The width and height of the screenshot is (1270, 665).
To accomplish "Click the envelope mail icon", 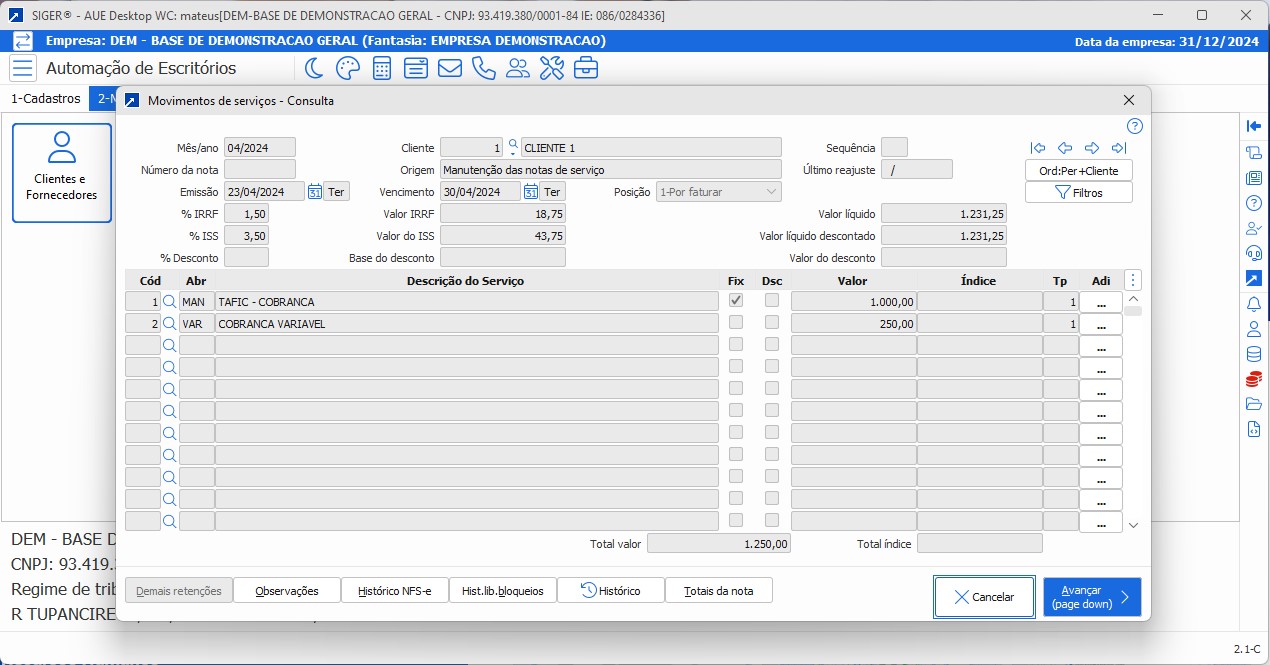I will pos(450,68).
